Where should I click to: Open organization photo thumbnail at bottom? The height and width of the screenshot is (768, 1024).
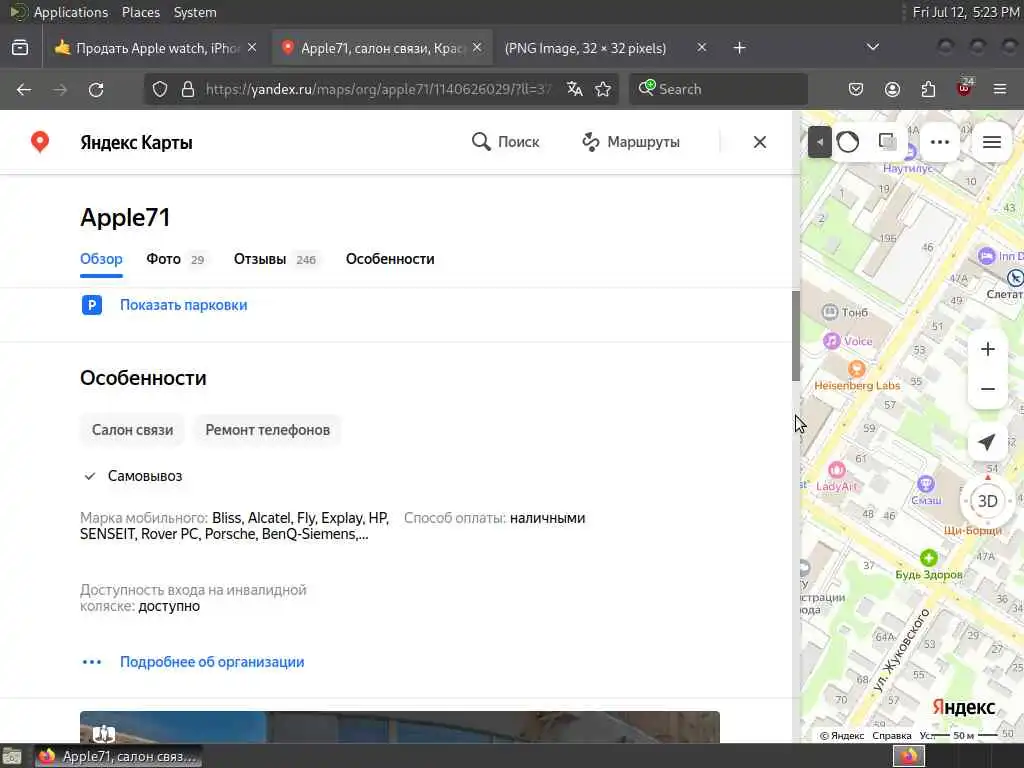400,727
